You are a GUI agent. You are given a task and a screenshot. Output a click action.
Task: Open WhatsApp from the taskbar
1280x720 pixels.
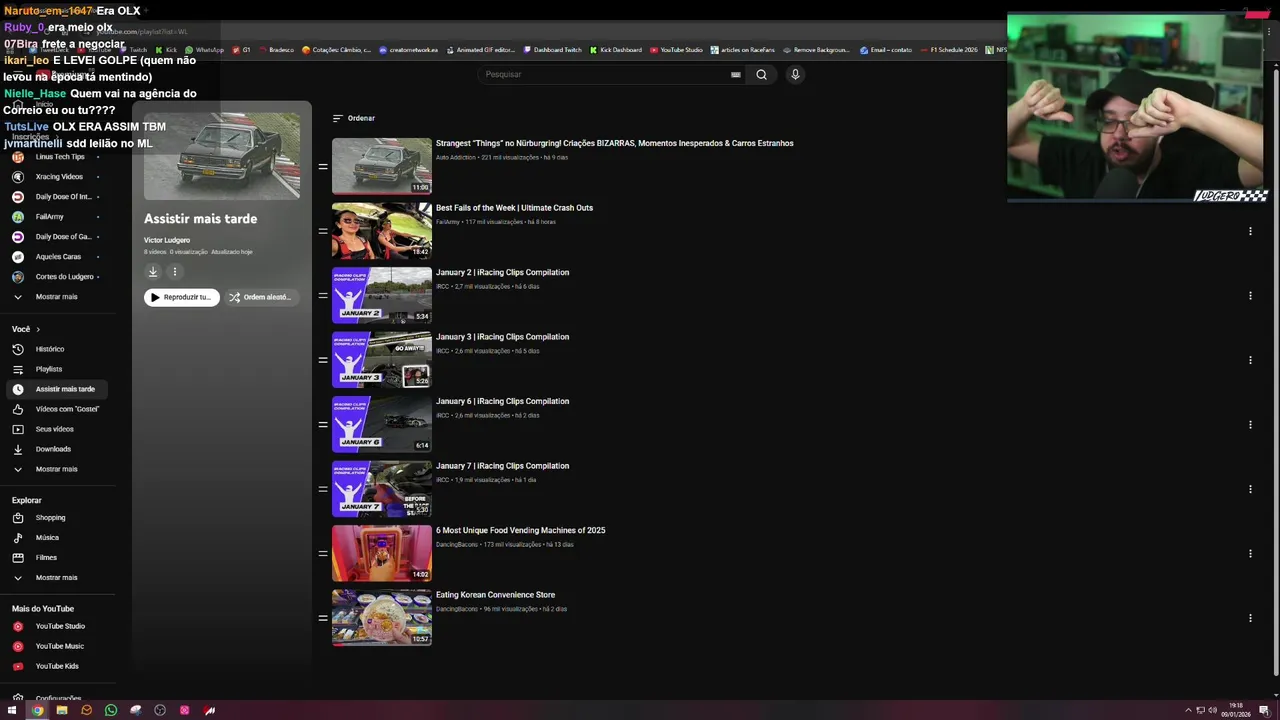111,710
